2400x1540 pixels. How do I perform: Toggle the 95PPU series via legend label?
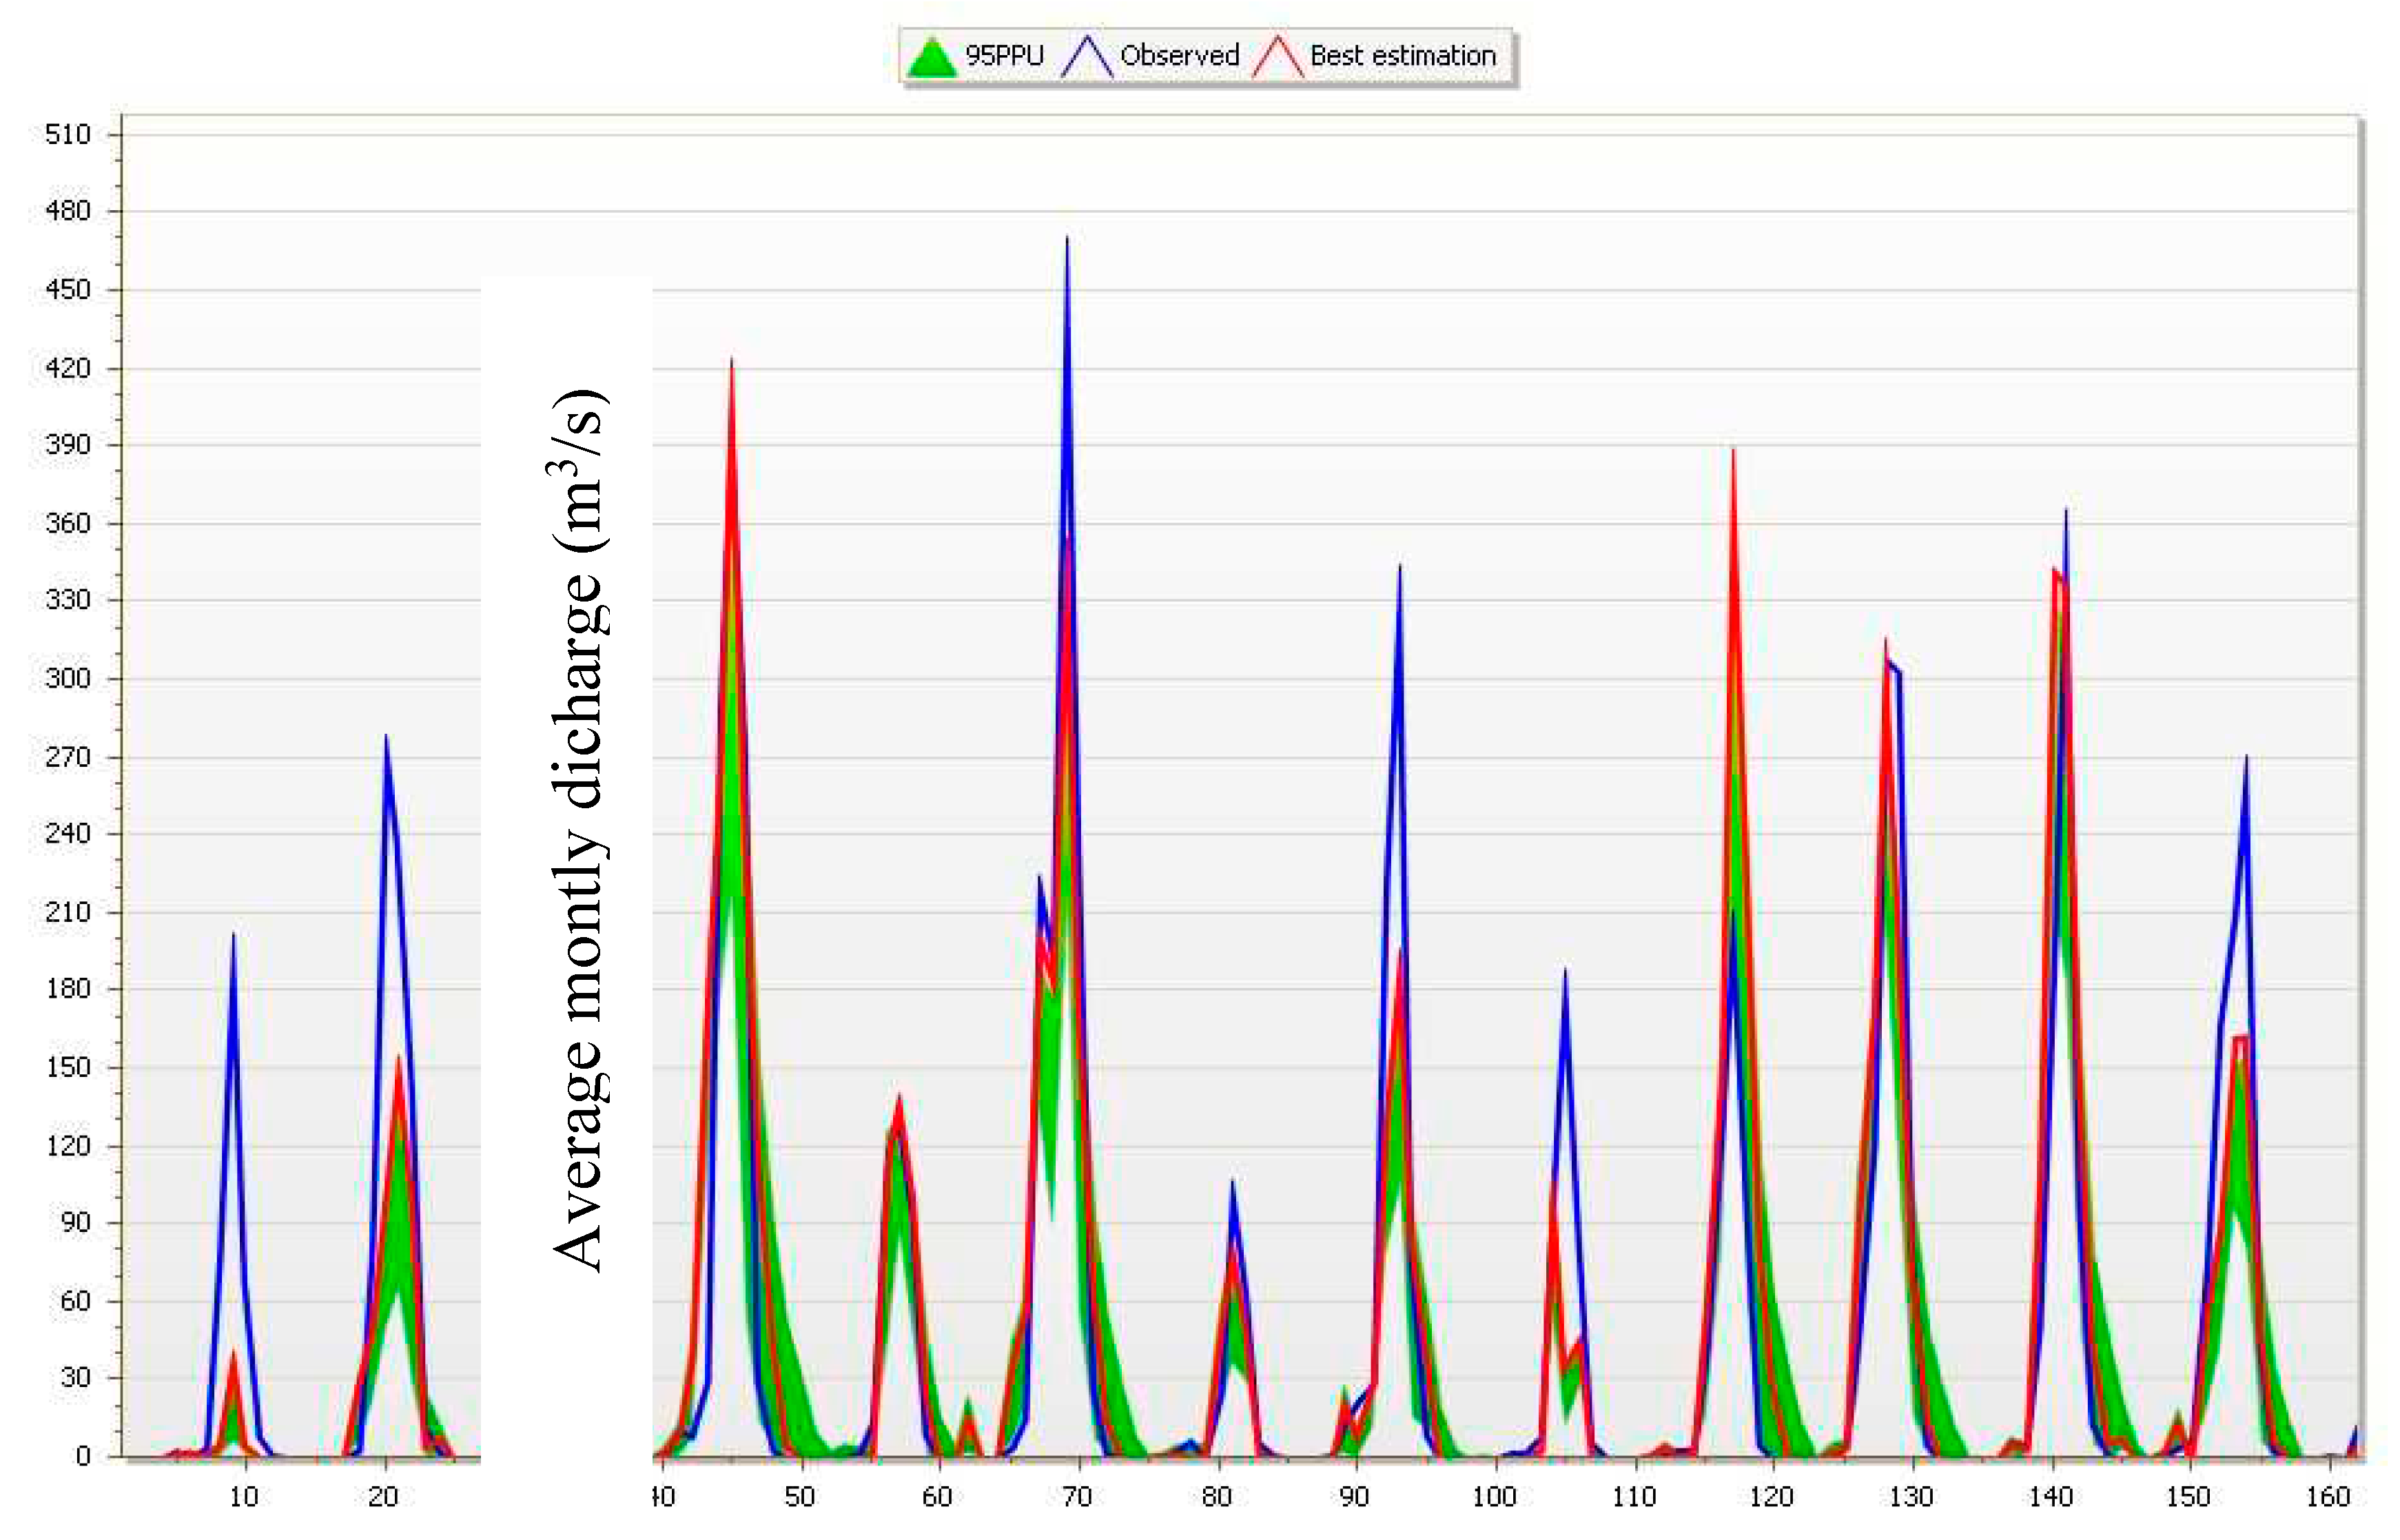[x=1004, y=56]
